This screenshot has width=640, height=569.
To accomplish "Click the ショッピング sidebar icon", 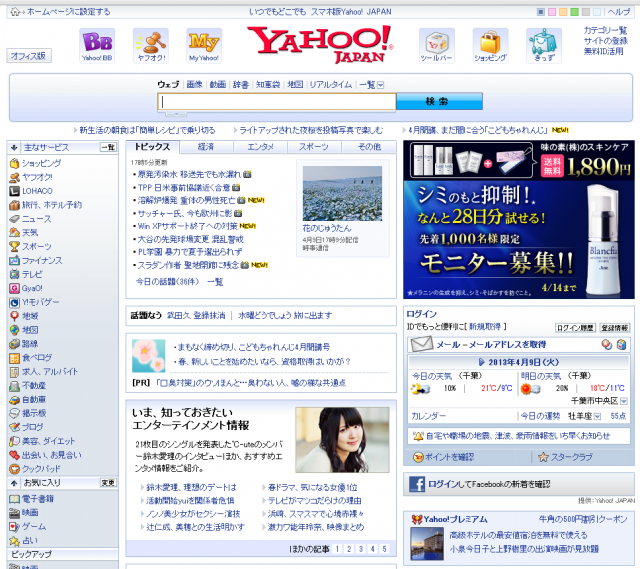I will 14,163.
